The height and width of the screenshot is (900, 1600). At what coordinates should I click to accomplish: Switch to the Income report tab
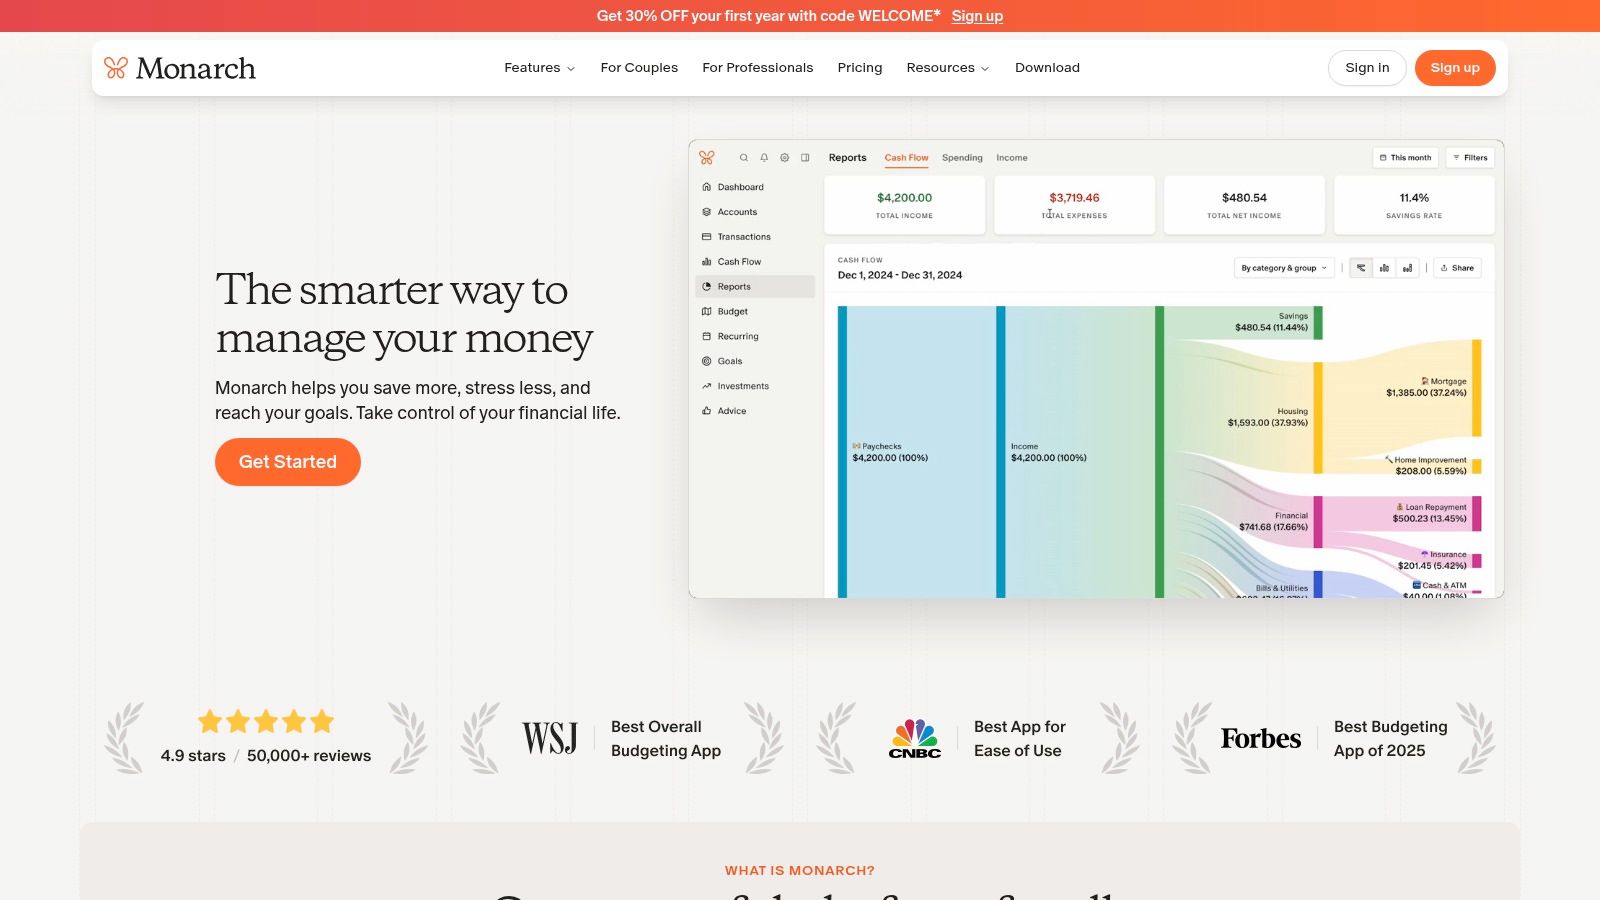pyautogui.click(x=1012, y=158)
